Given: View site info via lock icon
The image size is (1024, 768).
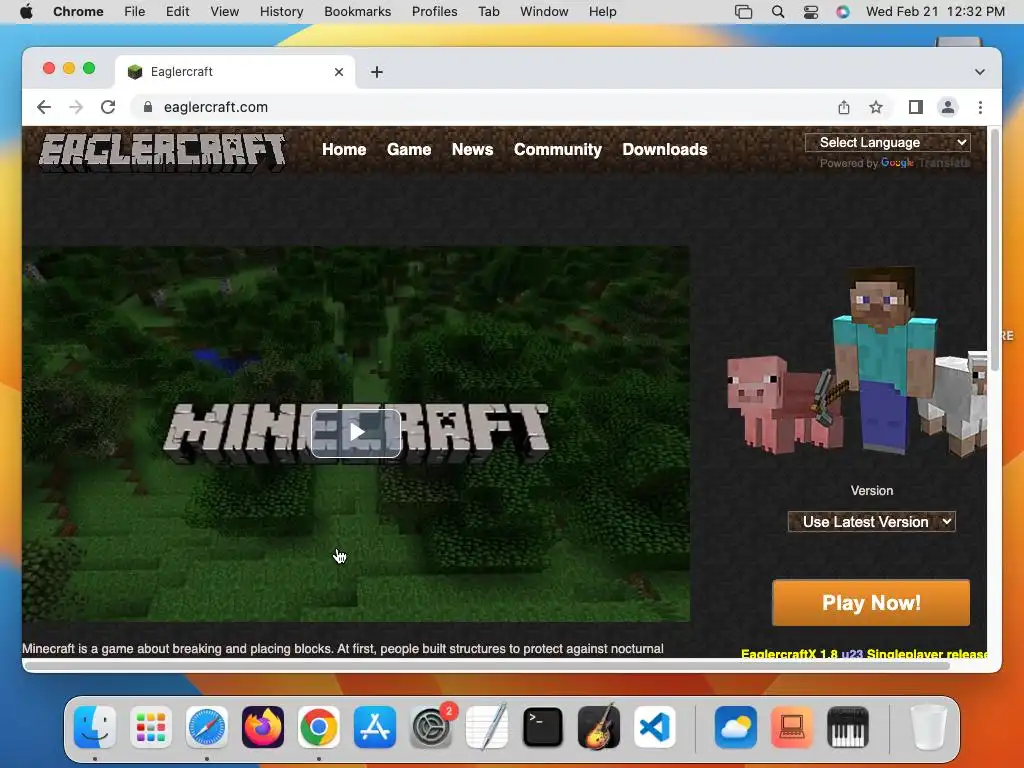Looking at the screenshot, I should (x=148, y=107).
